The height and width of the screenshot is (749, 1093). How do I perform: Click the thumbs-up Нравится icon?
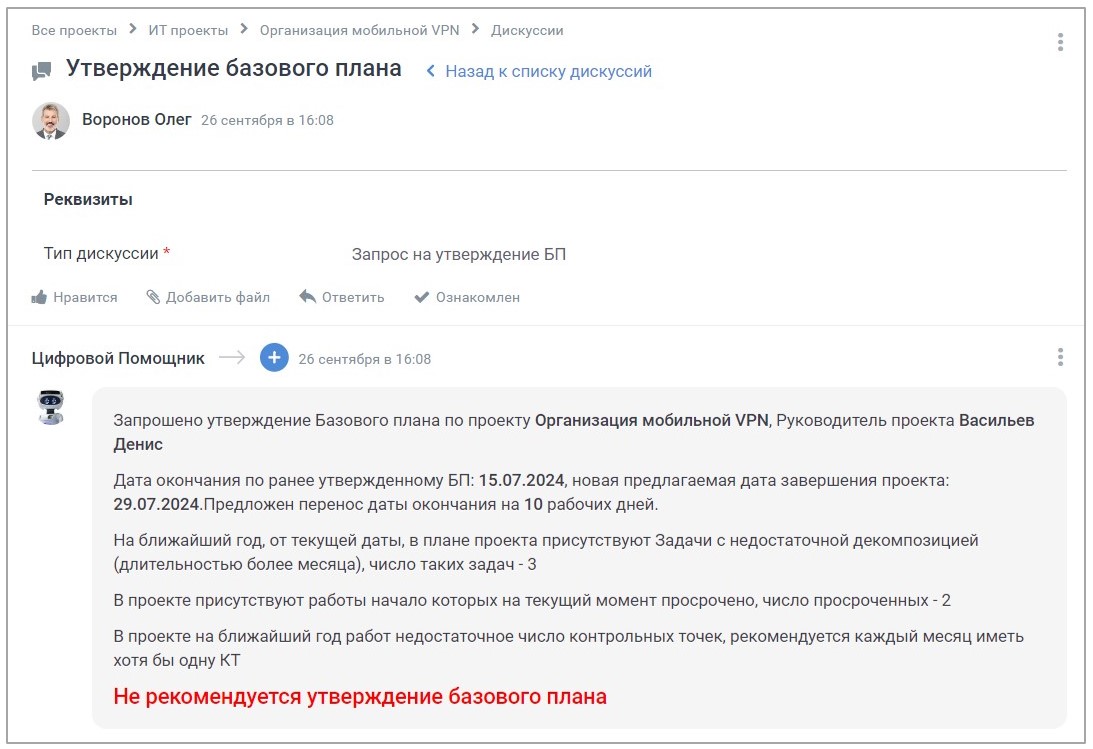(x=40, y=297)
